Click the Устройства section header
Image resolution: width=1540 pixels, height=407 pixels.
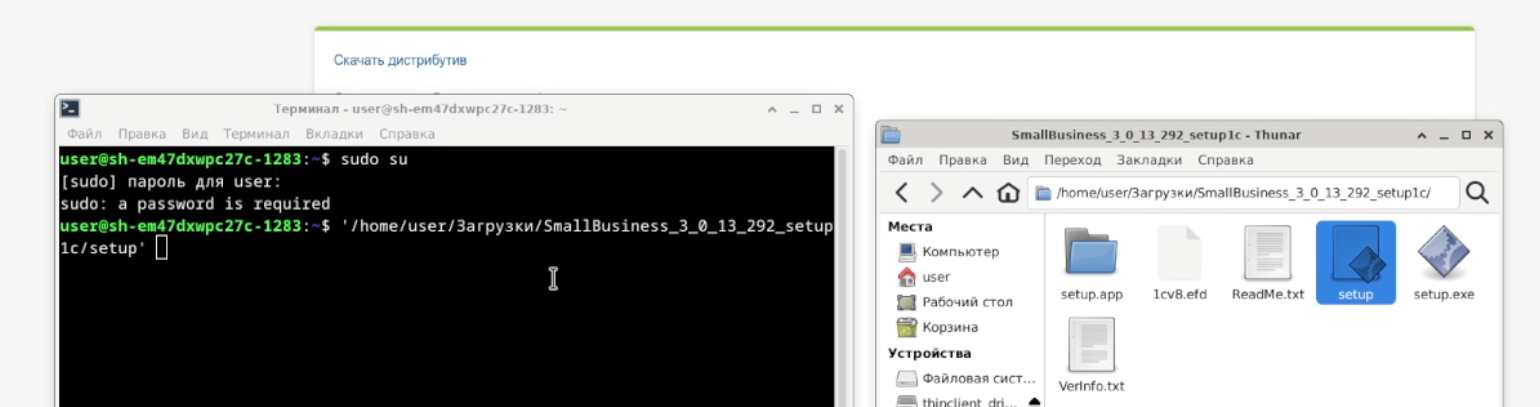coord(929,353)
